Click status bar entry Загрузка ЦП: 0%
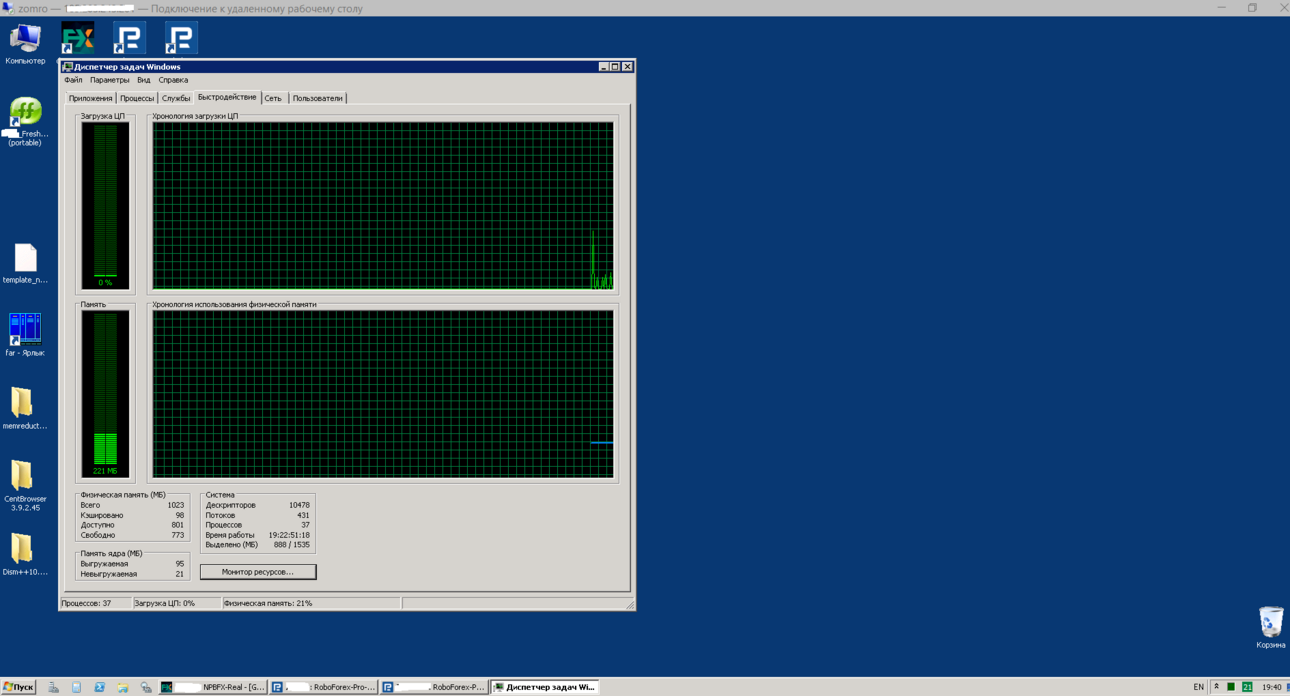The image size is (1290, 696). tap(176, 603)
